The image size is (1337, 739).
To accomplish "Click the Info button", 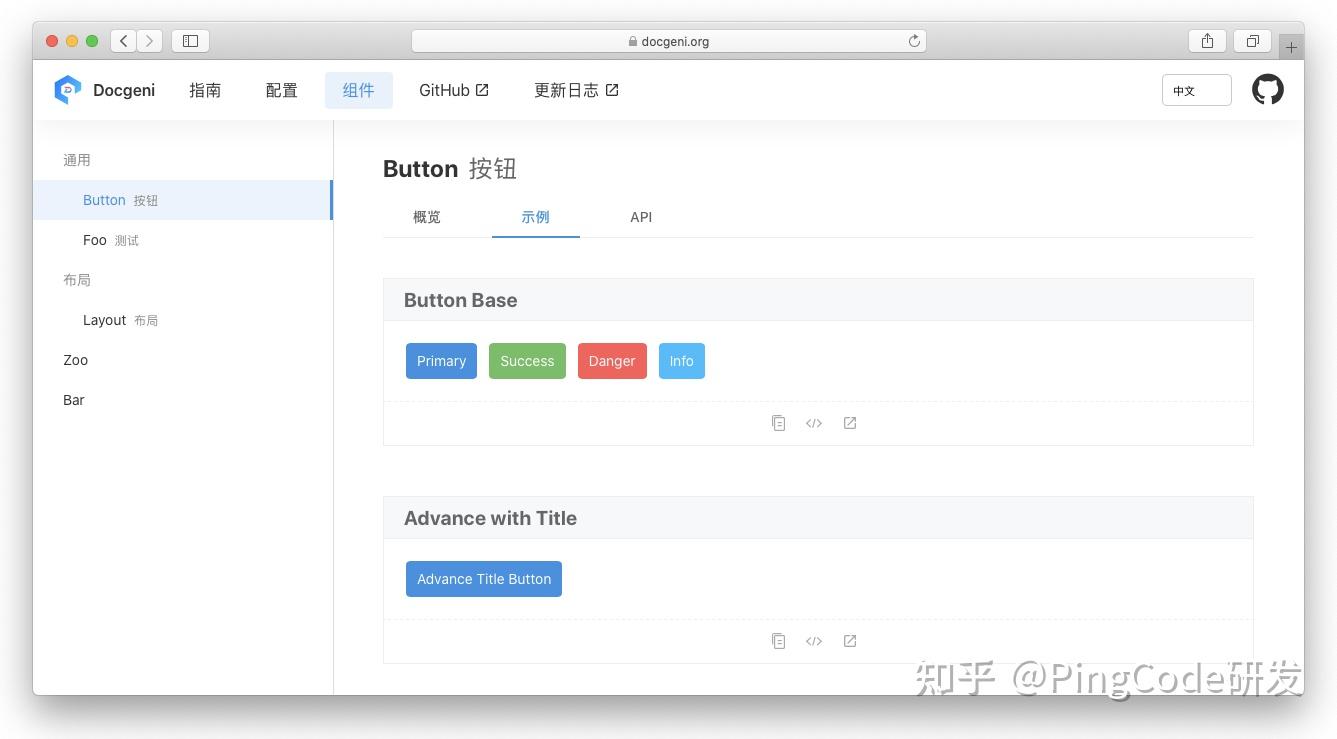I will coord(682,361).
